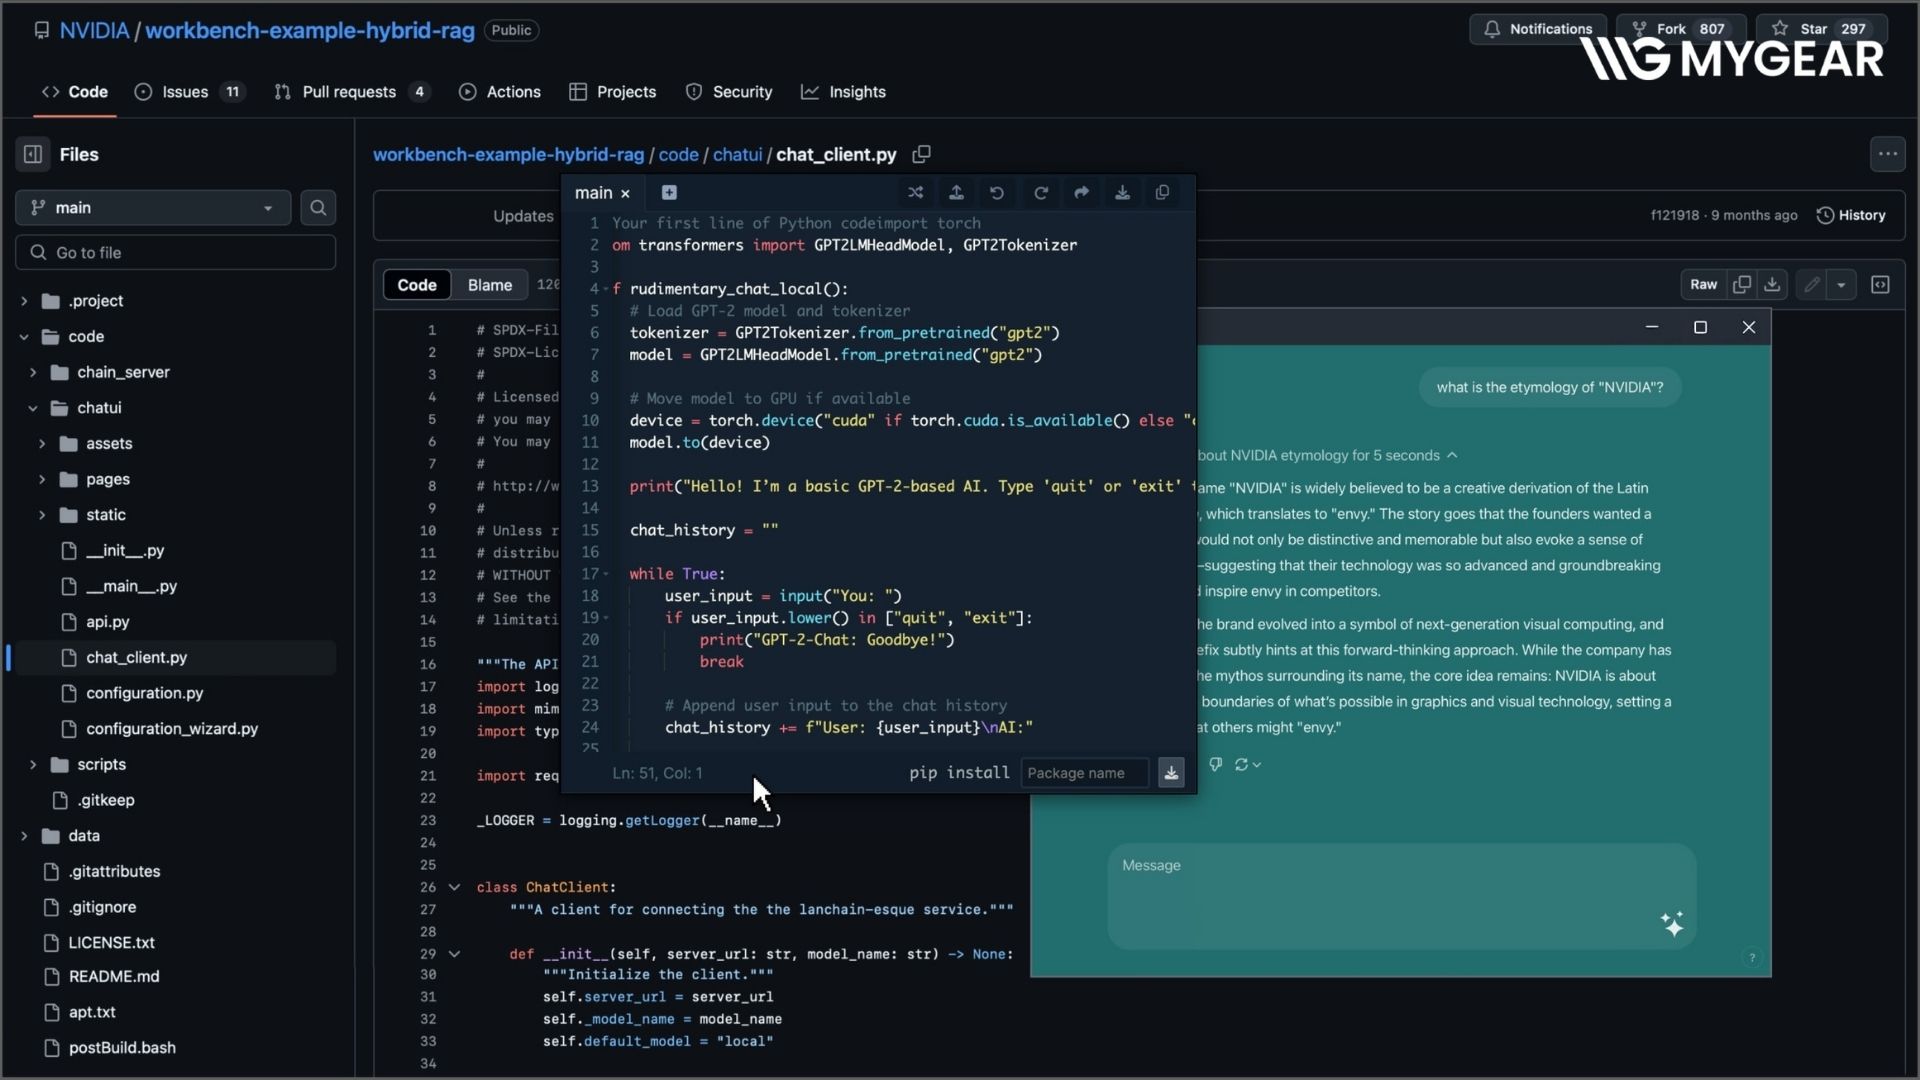
Task: Open the configuration_wizard.py file
Action: pos(171,729)
